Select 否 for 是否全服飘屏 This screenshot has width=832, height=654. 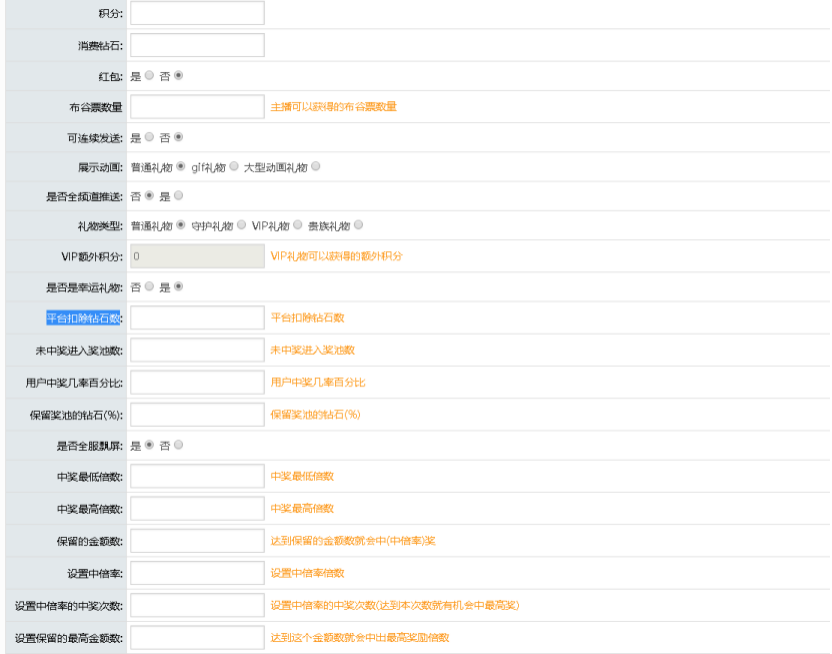pos(178,446)
